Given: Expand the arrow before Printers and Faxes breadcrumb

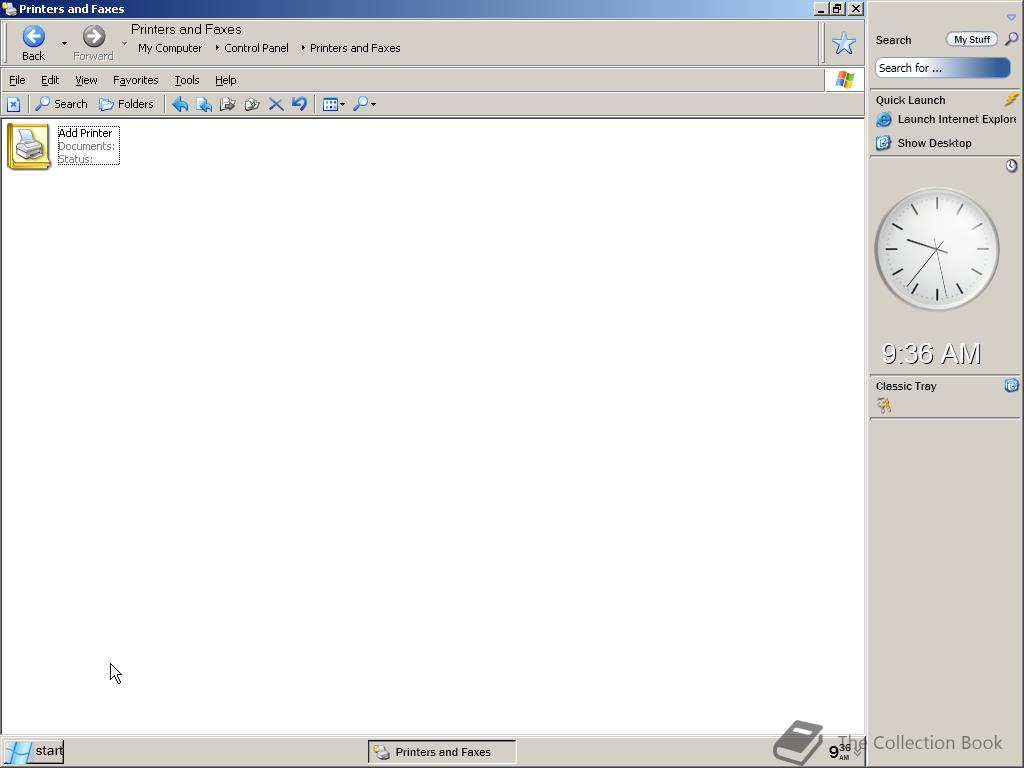Looking at the screenshot, I should (x=303, y=48).
